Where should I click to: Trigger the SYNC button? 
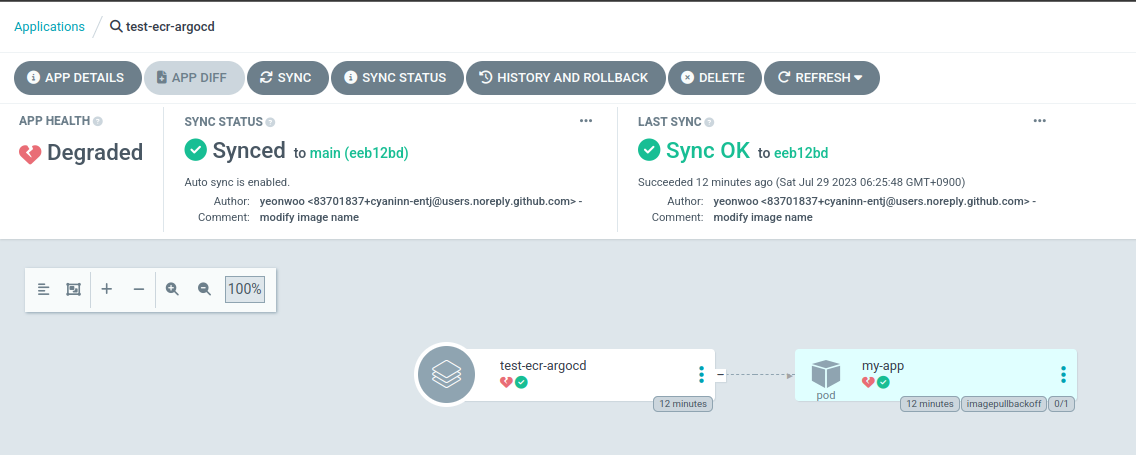coord(288,78)
